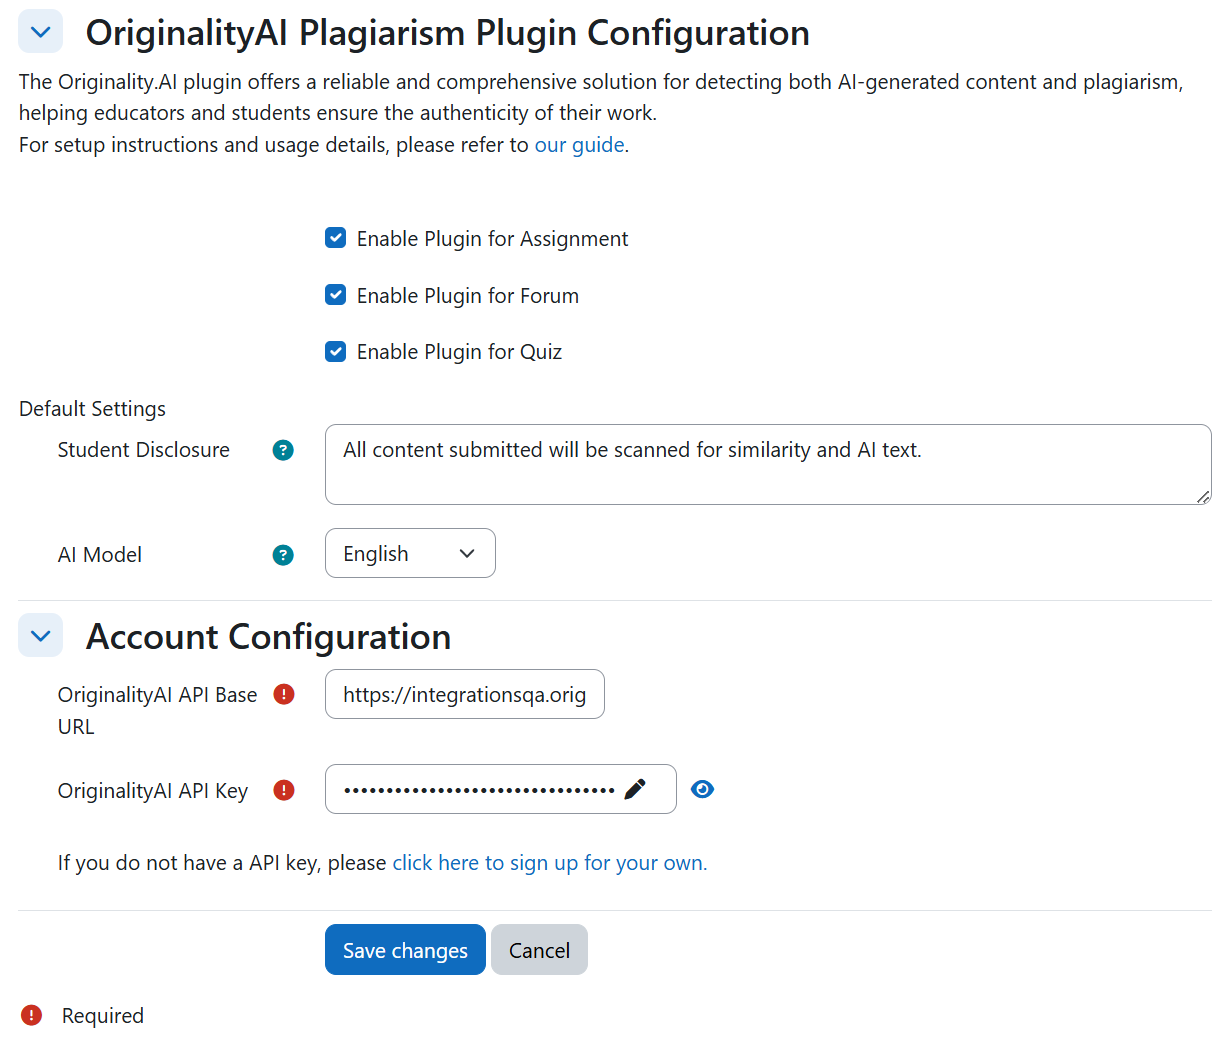This screenshot has width=1214, height=1059.
Task: Click the Cancel button
Action: 539,950
